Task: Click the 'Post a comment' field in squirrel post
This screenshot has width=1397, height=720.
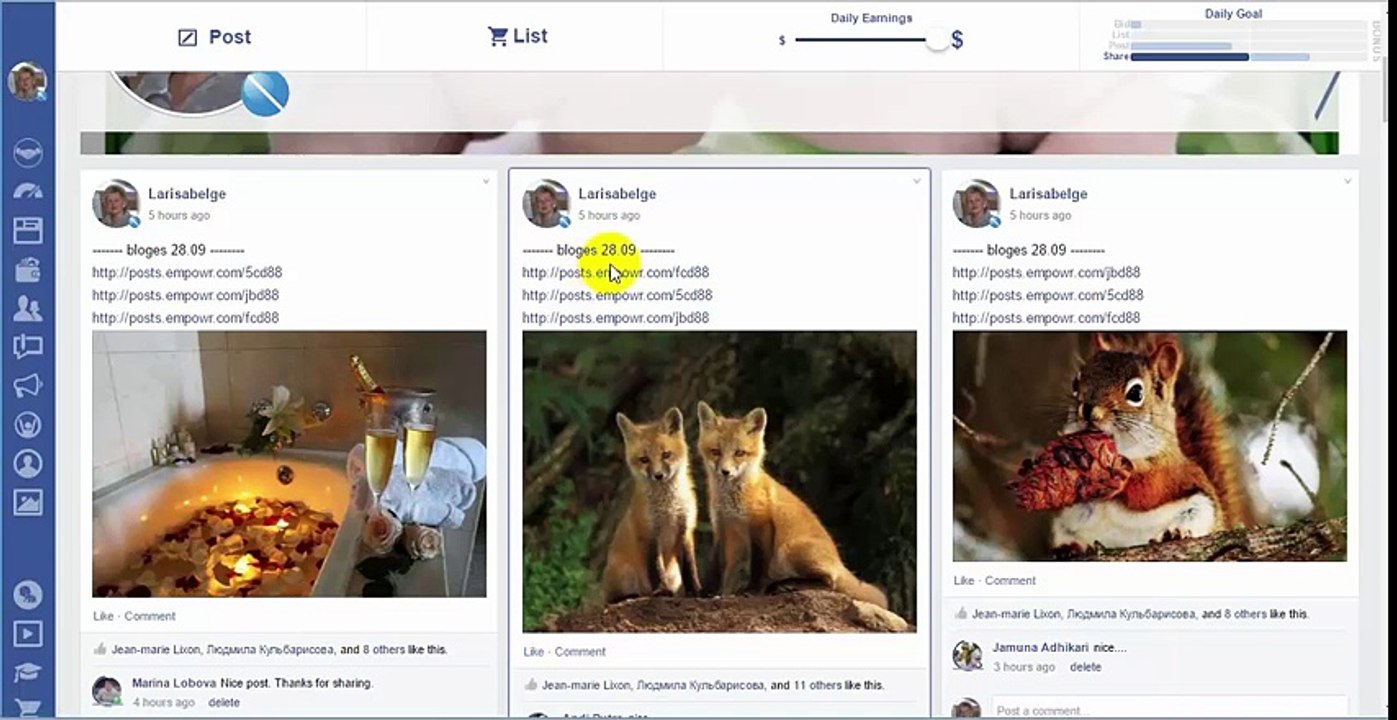Action: click(x=1168, y=709)
